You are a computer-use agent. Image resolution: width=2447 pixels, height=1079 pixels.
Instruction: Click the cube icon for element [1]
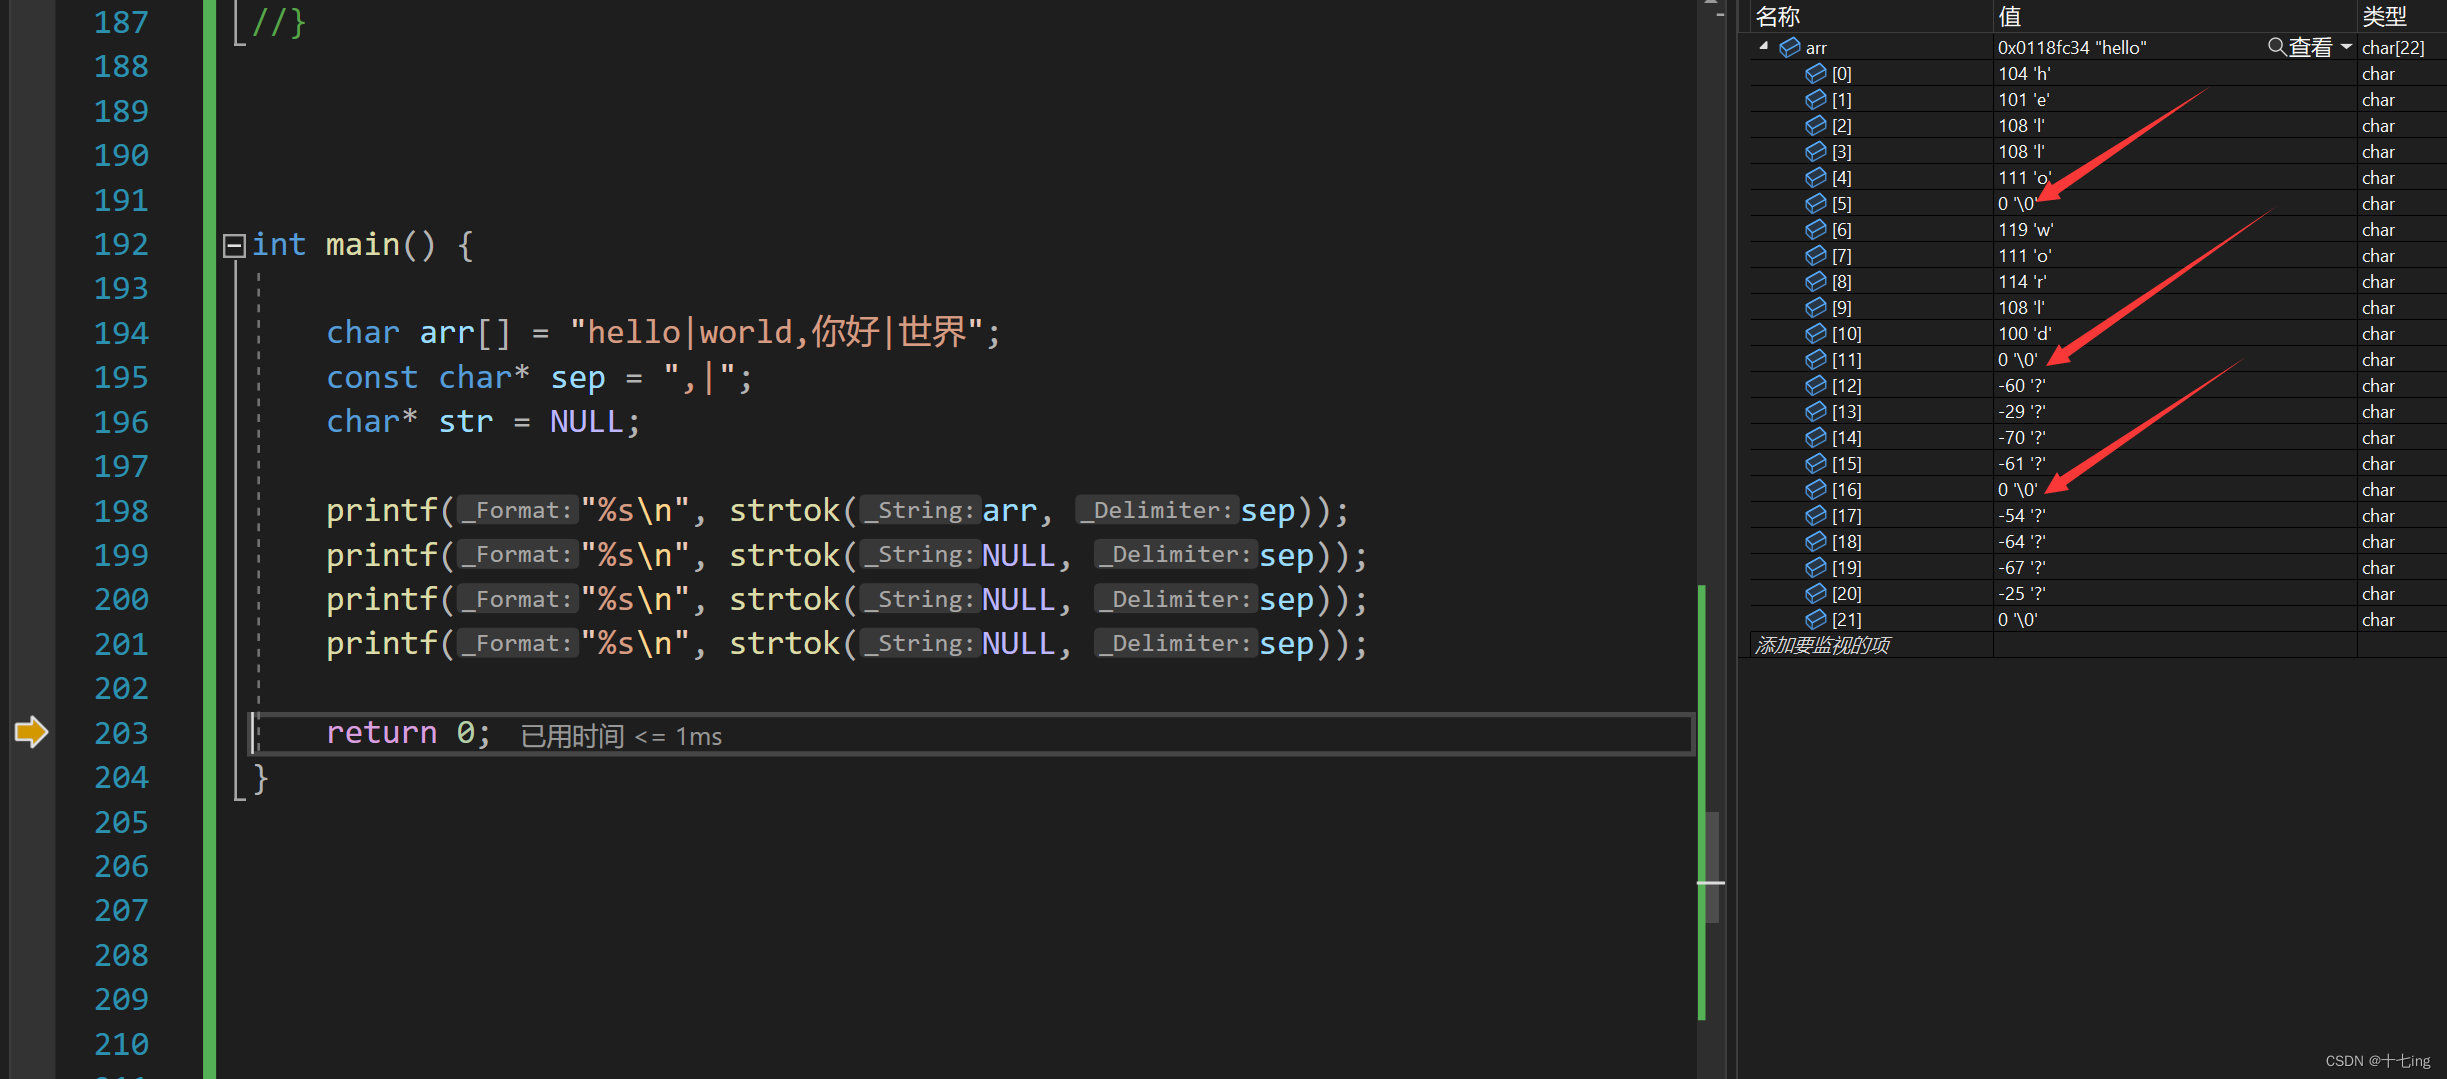click(1816, 99)
